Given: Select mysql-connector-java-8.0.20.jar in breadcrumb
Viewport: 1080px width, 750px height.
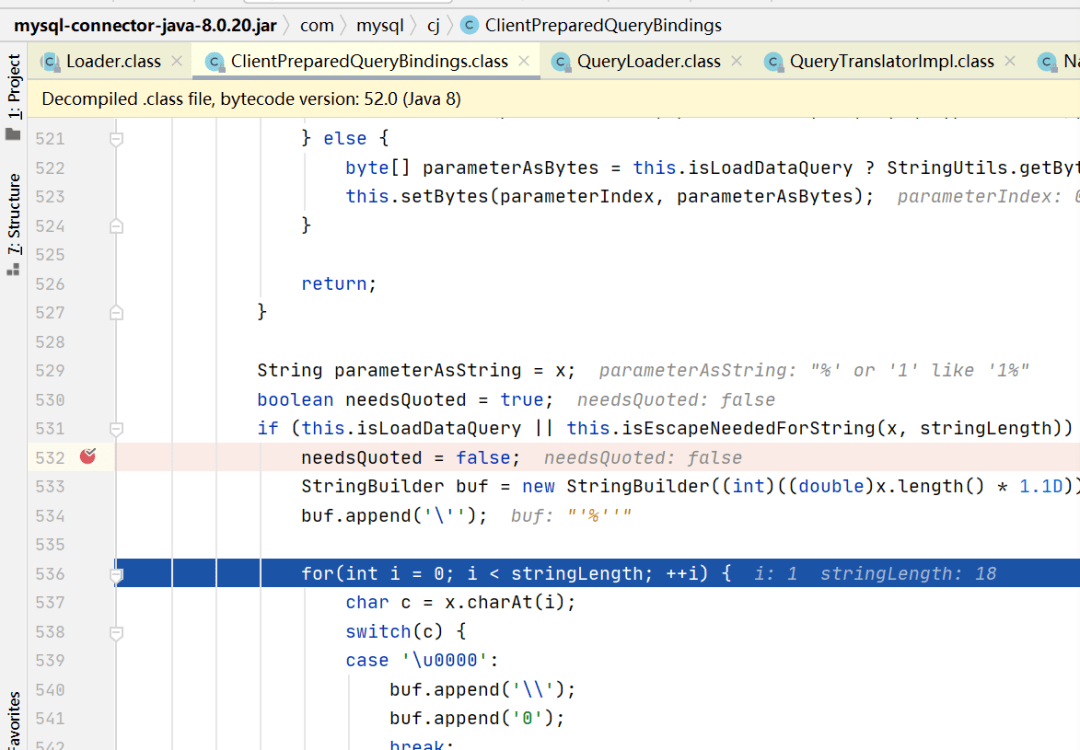Looking at the screenshot, I should coord(145,25).
